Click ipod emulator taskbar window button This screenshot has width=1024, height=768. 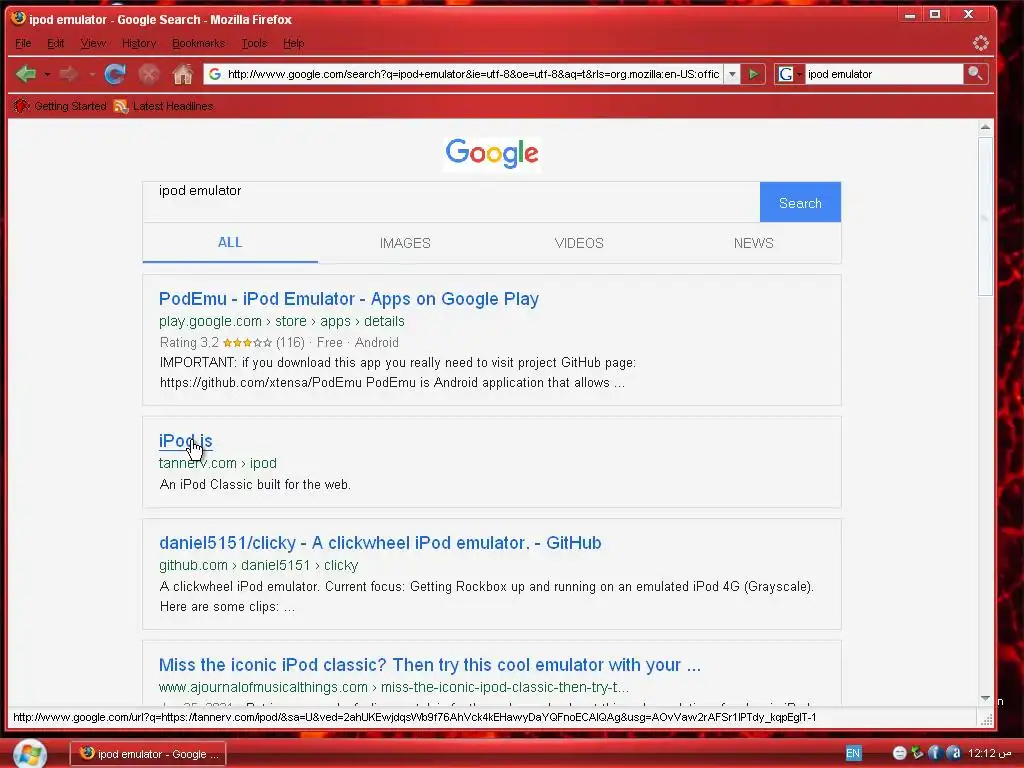pos(148,754)
